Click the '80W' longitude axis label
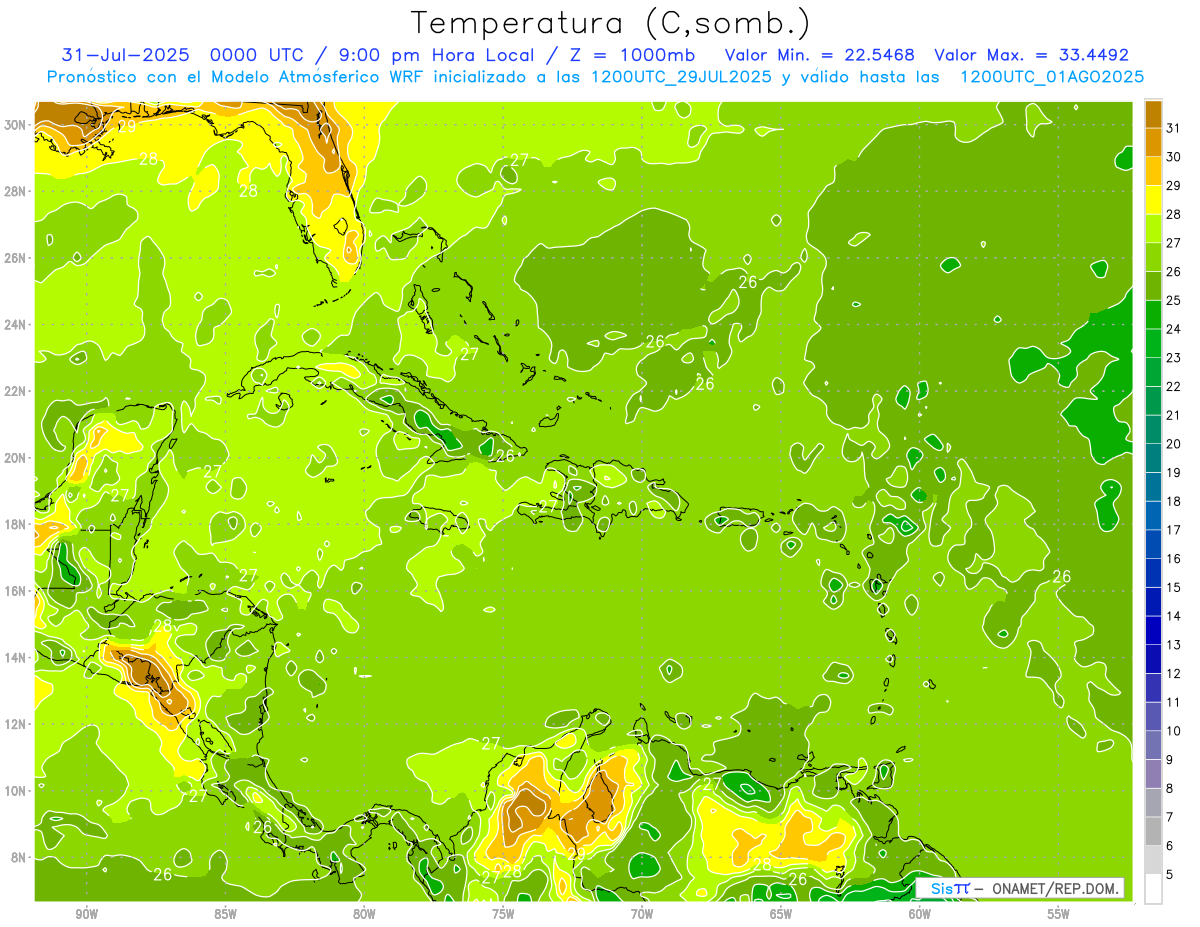 pos(364,914)
